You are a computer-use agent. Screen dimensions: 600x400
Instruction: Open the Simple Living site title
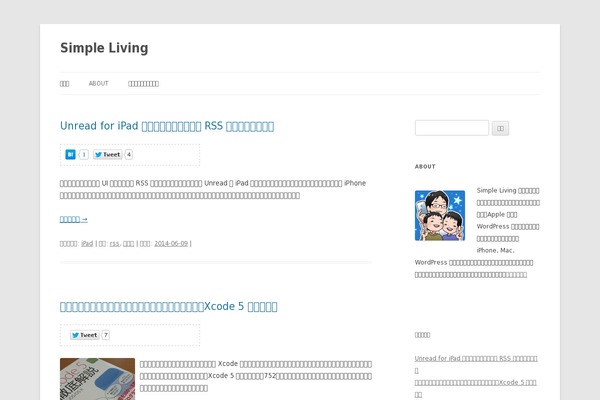[104, 48]
